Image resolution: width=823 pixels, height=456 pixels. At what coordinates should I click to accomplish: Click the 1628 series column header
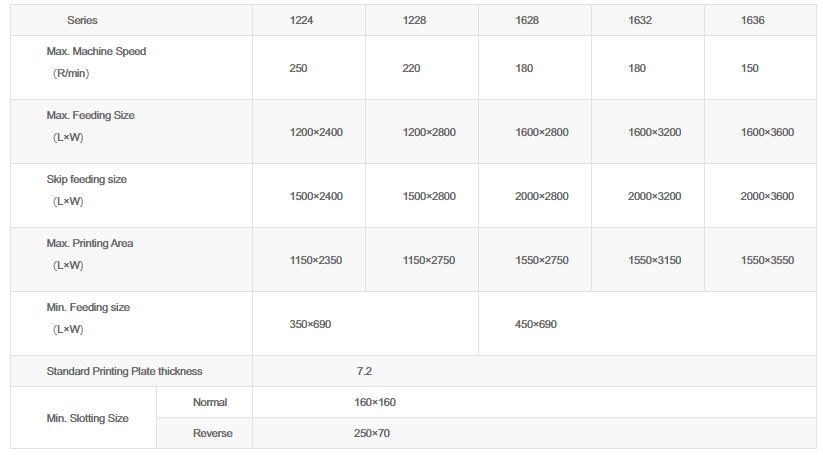click(527, 20)
